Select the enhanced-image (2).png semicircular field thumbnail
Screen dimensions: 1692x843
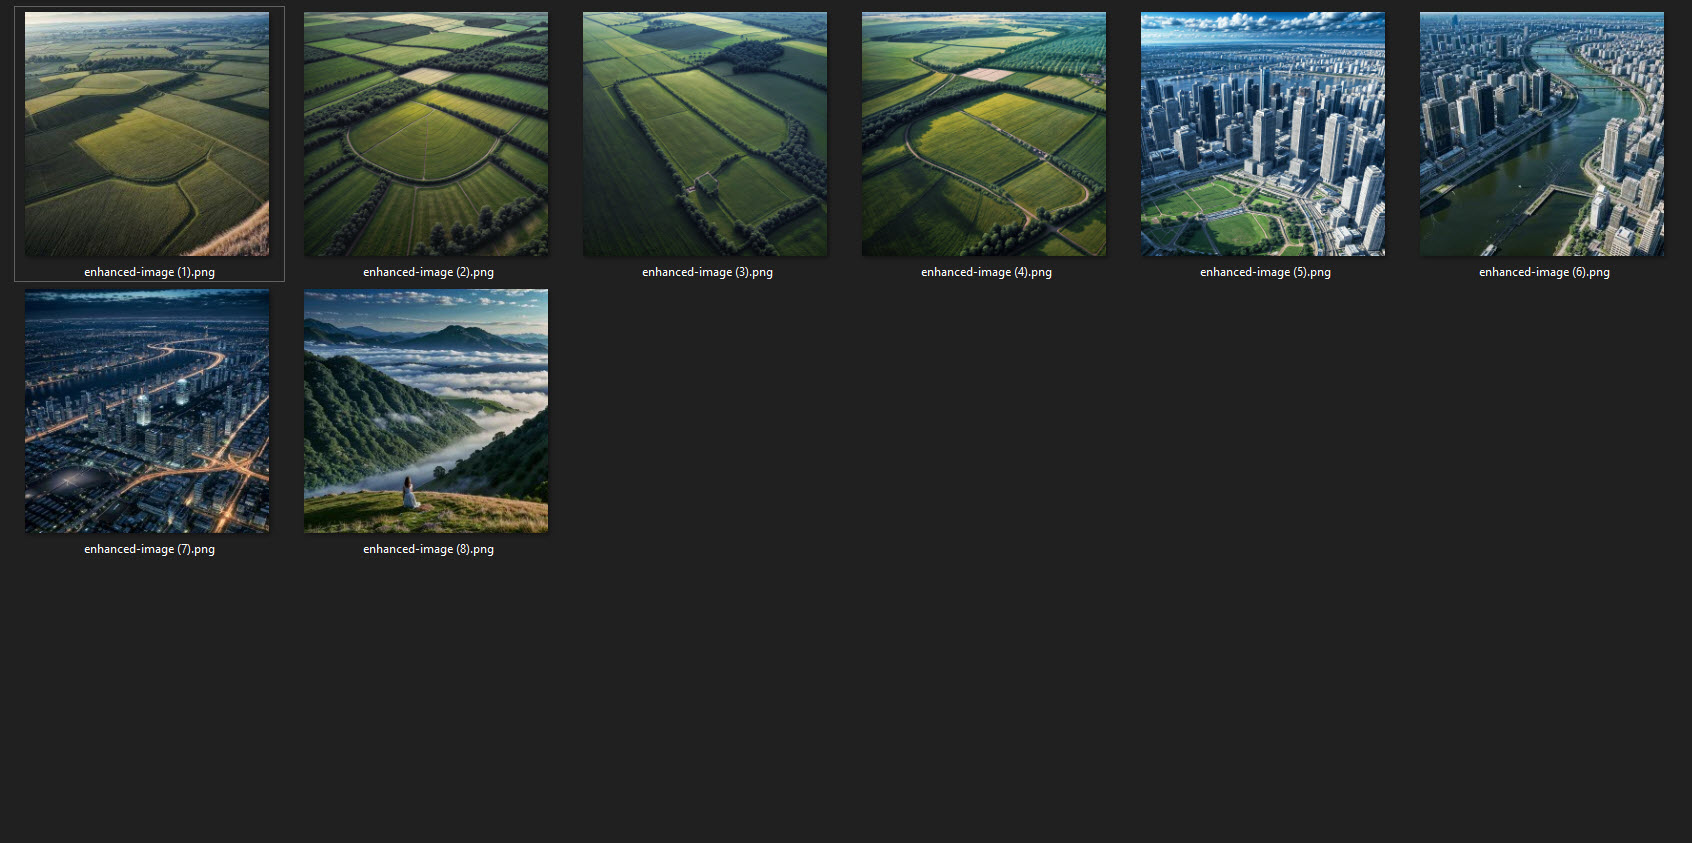(x=426, y=134)
